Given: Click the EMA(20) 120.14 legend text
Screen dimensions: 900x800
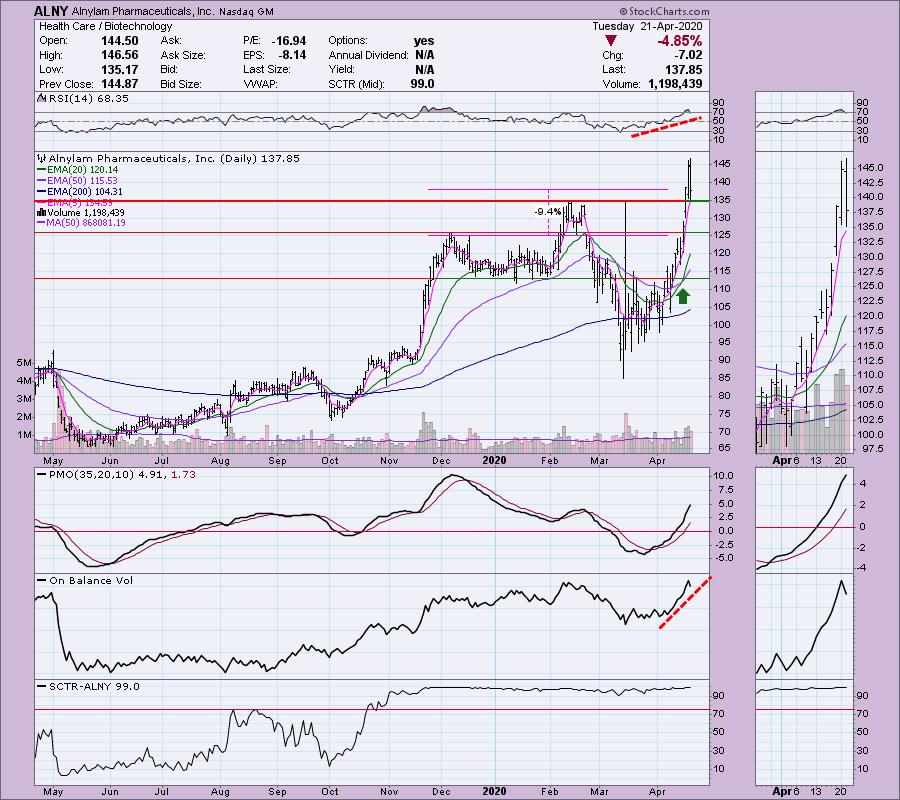Looking at the screenshot, I should point(83,170).
